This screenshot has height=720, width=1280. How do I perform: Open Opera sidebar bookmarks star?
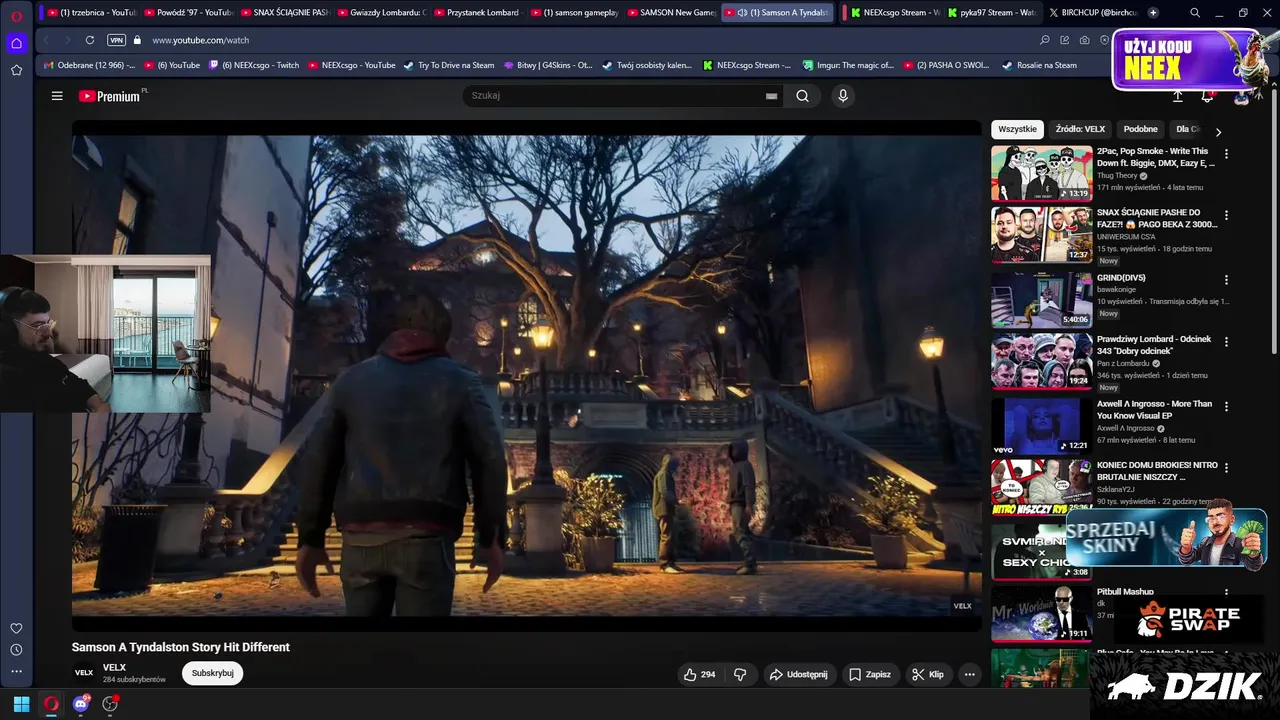click(16, 70)
